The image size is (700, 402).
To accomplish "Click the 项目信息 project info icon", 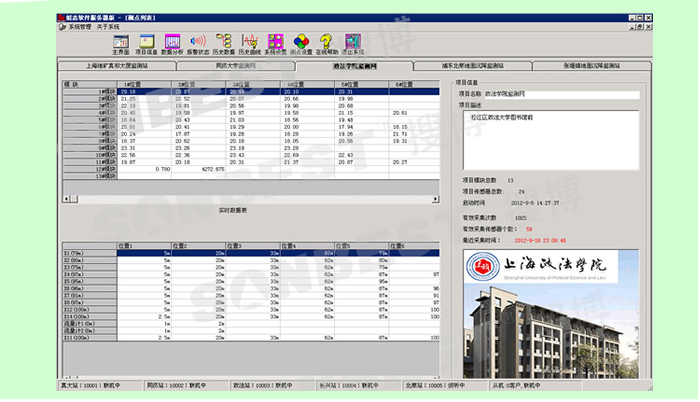I will click(x=146, y=43).
